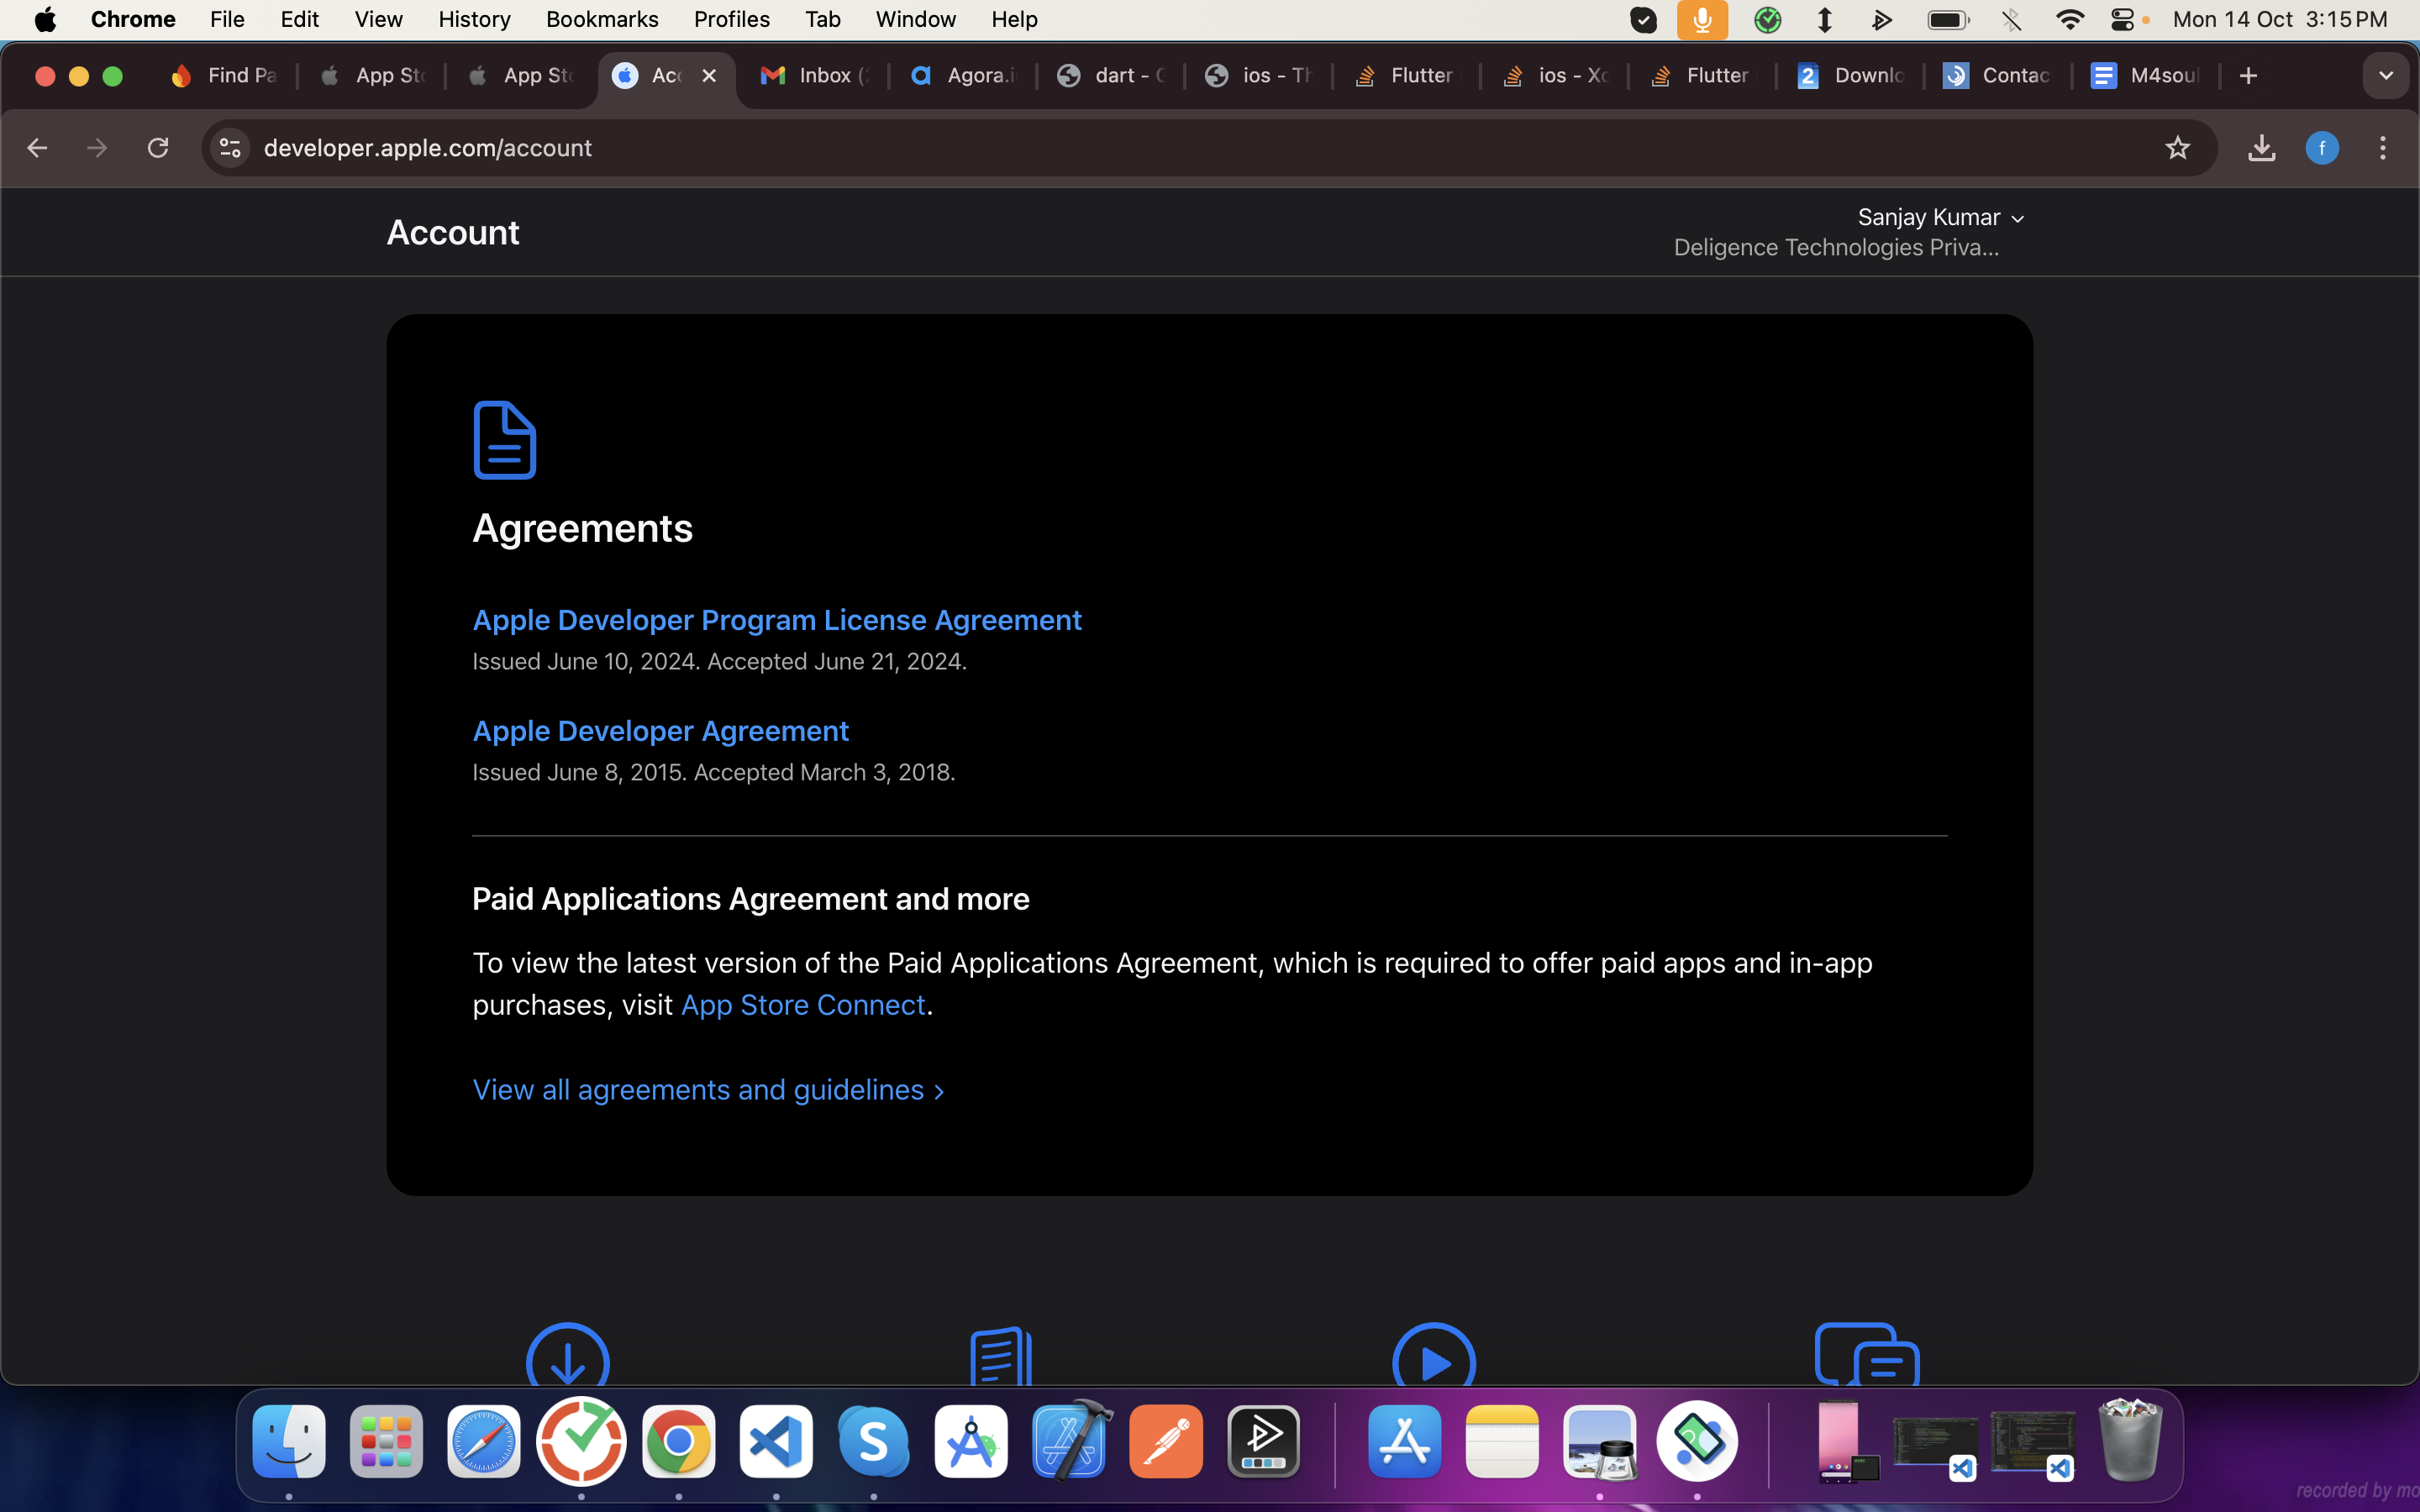This screenshot has height=1512, width=2420.
Task: Click the Account page title
Action: coord(453,232)
